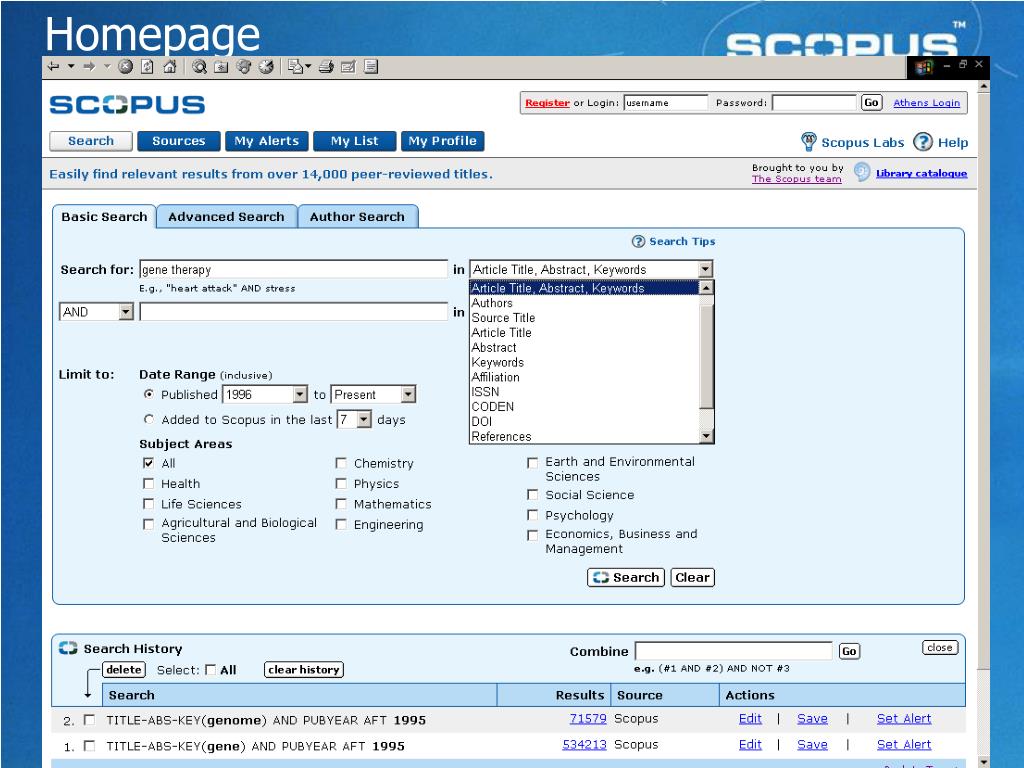The width and height of the screenshot is (1024, 768).
Task: Click the Library catalogue icon
Action: pos(862,172)
